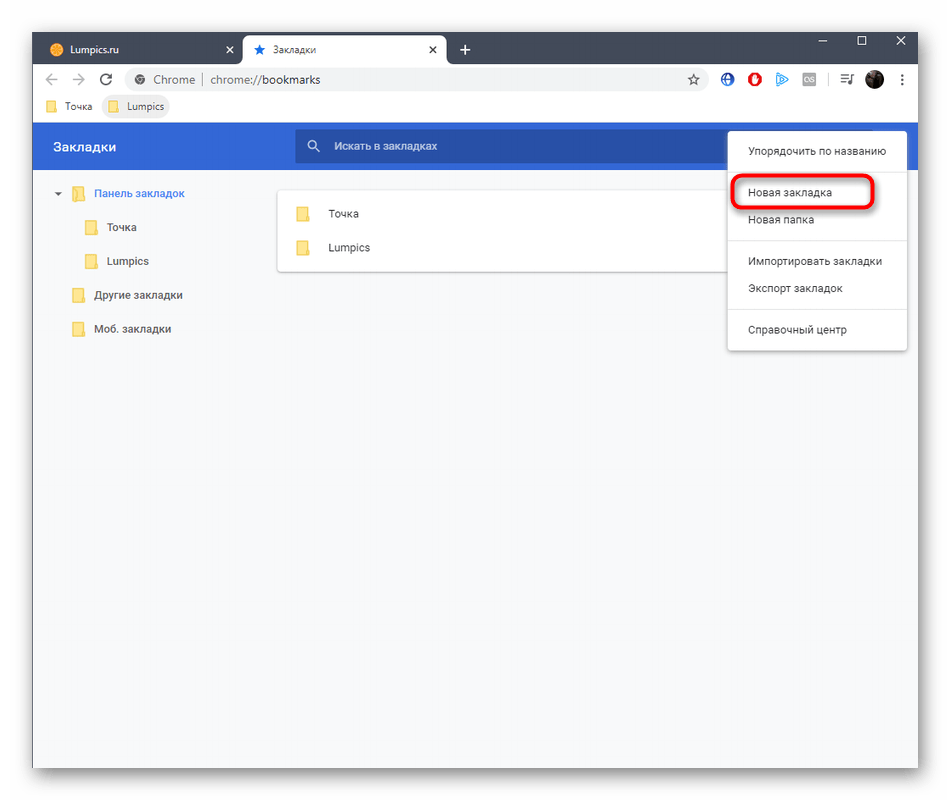Bookmark this page with the star icon
Viewport: 950px width, 800px height.
[x=694, y=79]
